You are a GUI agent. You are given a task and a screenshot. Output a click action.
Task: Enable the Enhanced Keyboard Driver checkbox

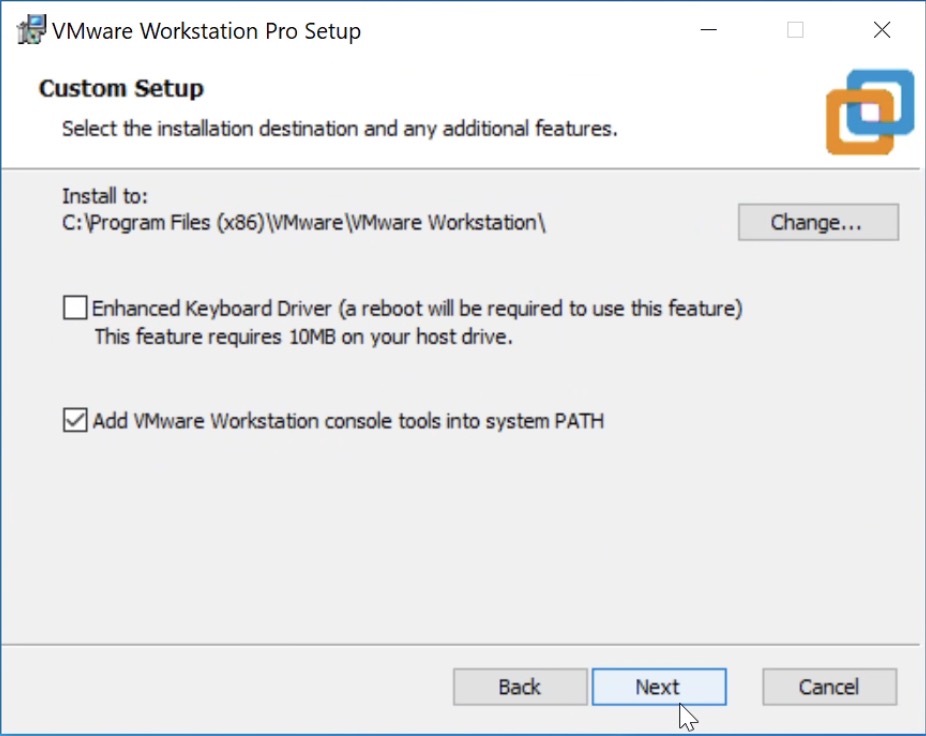click(x=75, y=308)
